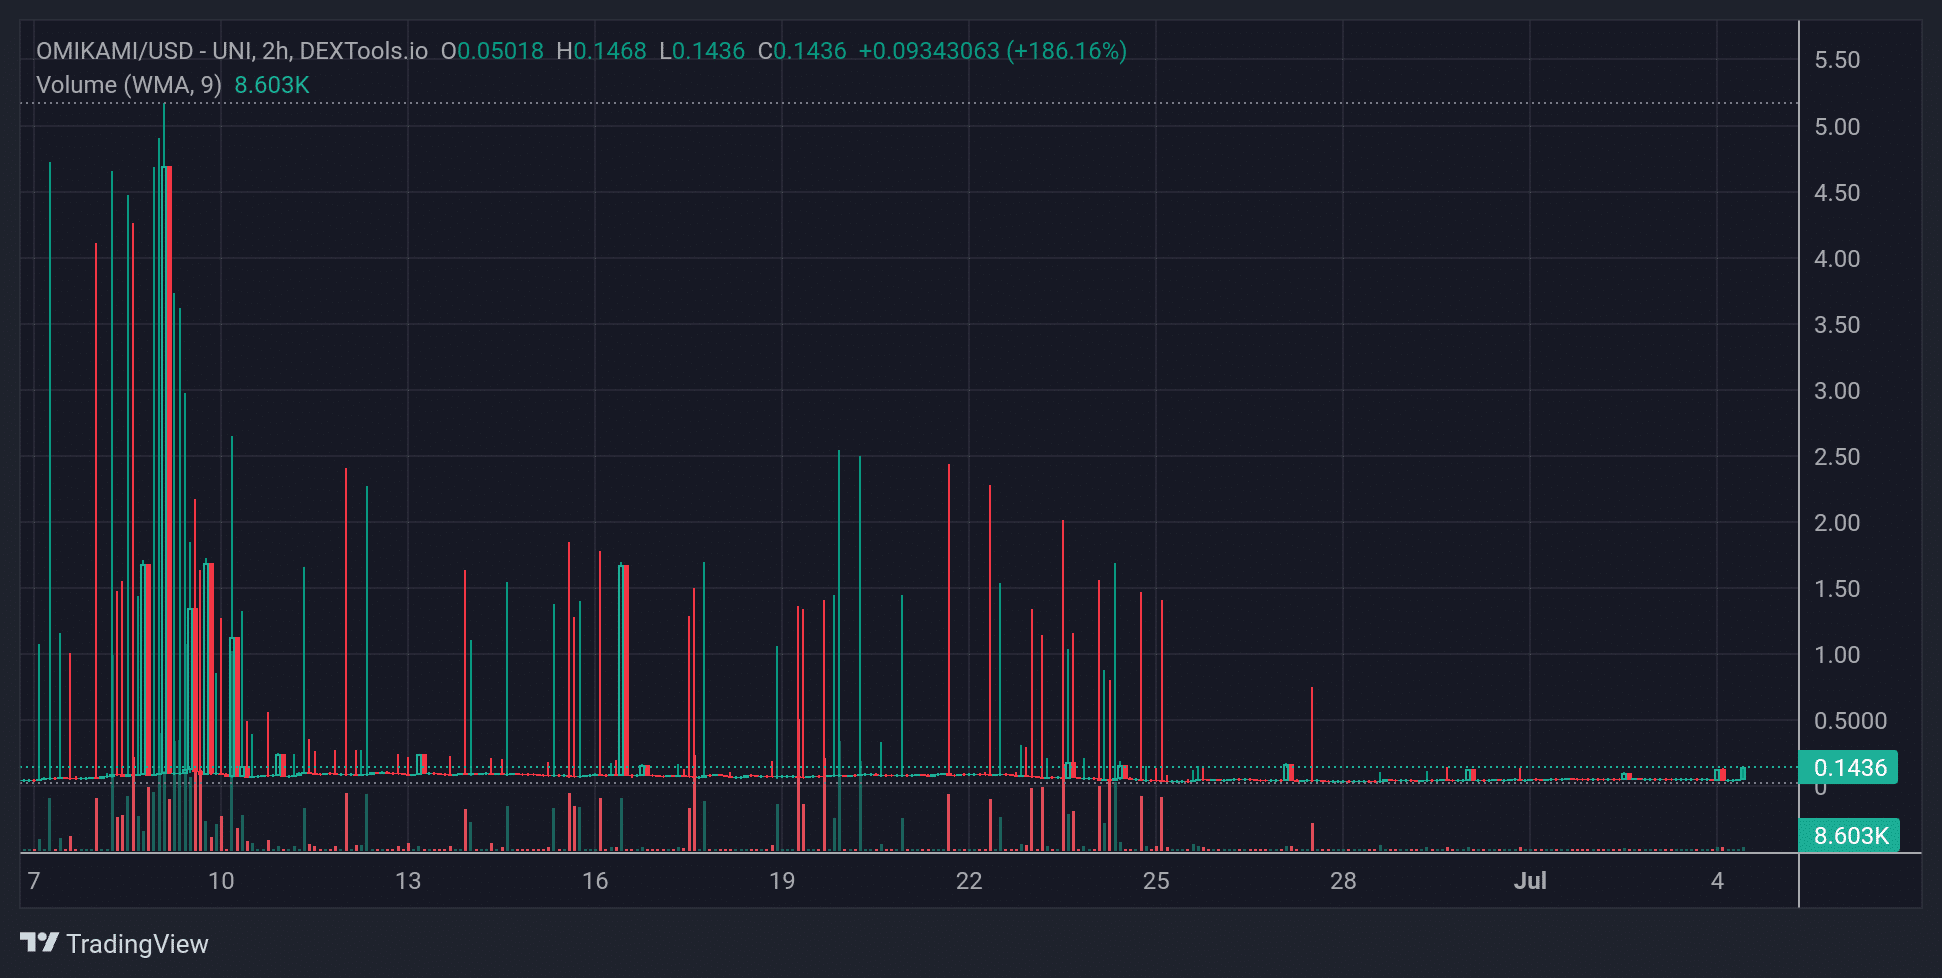Select the Volume (WMA, 9) indicator label

129,85
